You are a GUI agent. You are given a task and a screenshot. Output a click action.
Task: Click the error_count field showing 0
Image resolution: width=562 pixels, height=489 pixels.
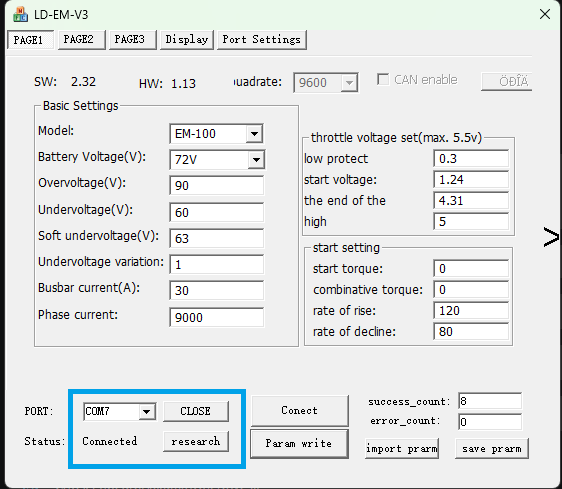click(x=490, y=422)
